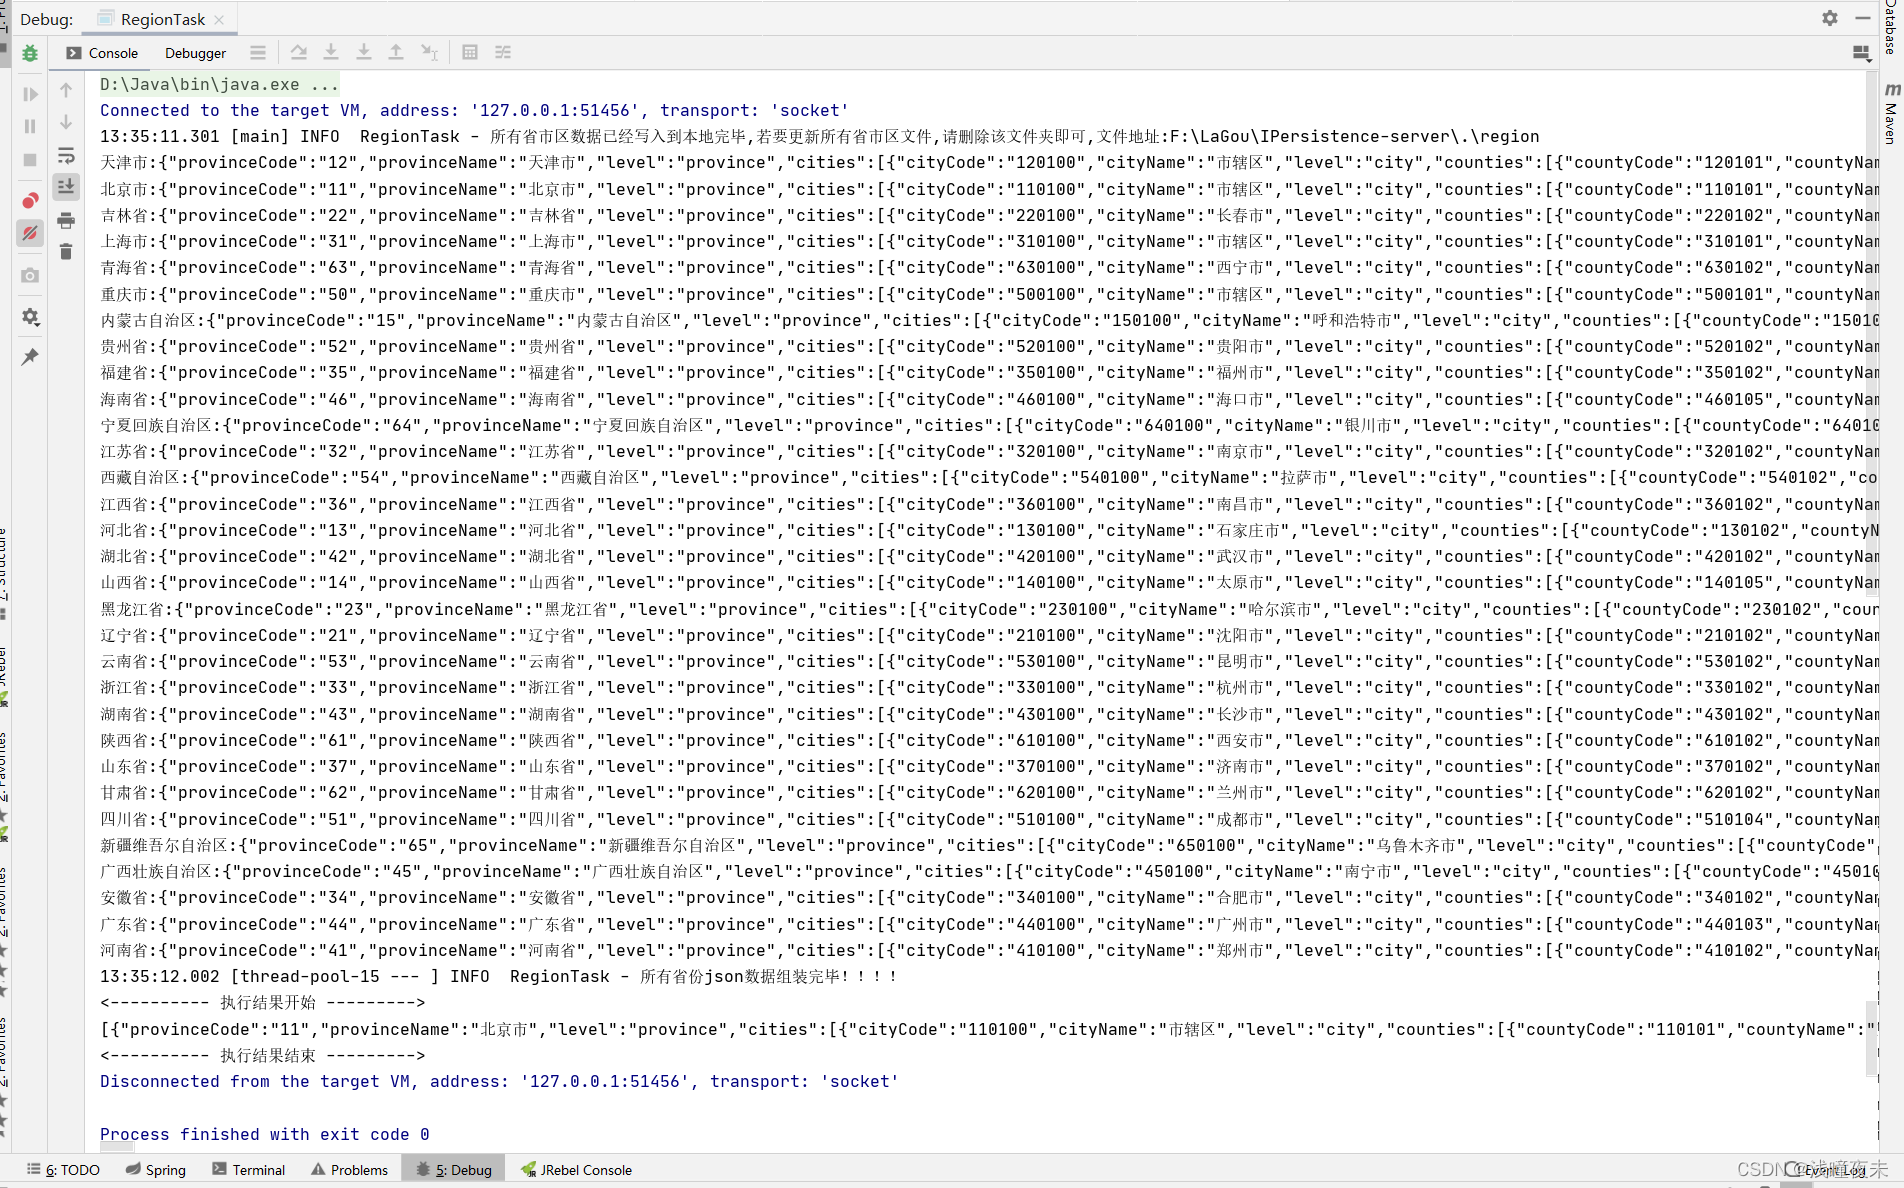Open debugger settings gear dropdown
The height and width of the screenshot is (1188, 1904).
click(x=30, y=317)
